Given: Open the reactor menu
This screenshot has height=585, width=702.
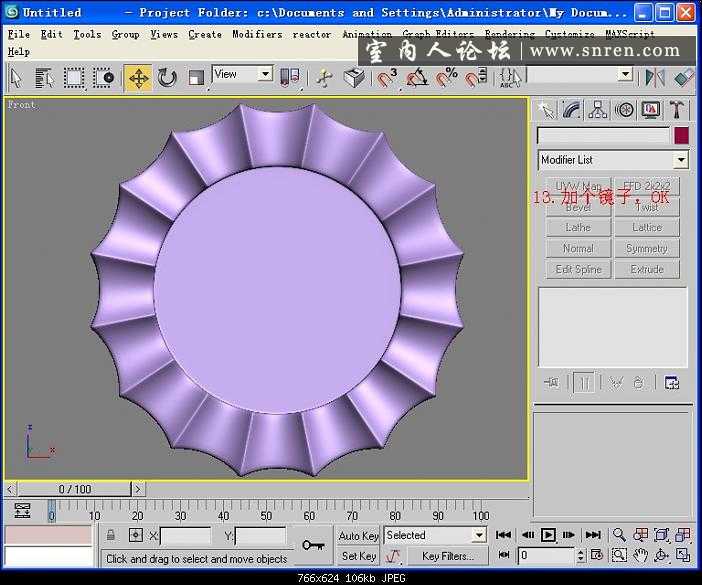Looking at the screenshot, I should [x=312, y=34].
